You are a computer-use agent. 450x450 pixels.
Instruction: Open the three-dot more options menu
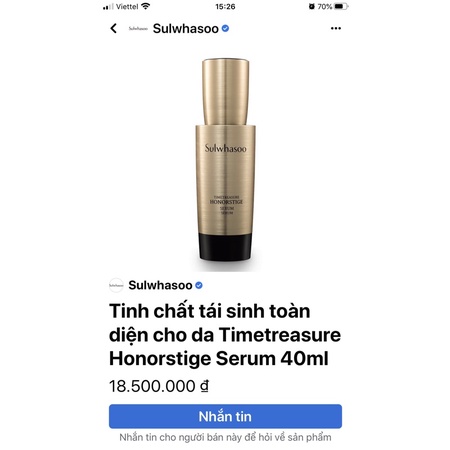pyautogui.click(x=336, y=28)
